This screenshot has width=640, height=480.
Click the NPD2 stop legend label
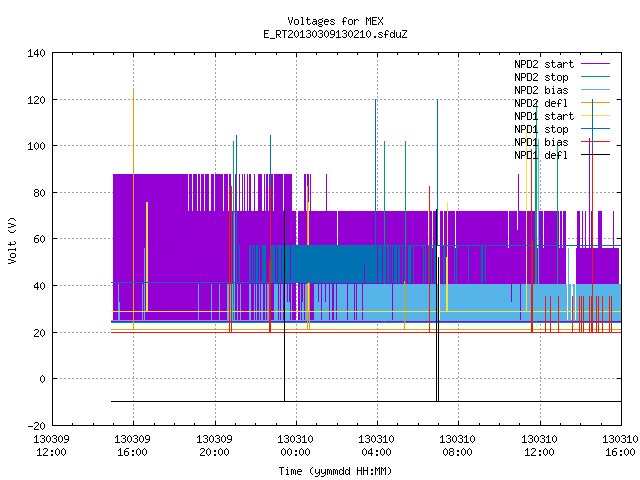coord(541,77)
